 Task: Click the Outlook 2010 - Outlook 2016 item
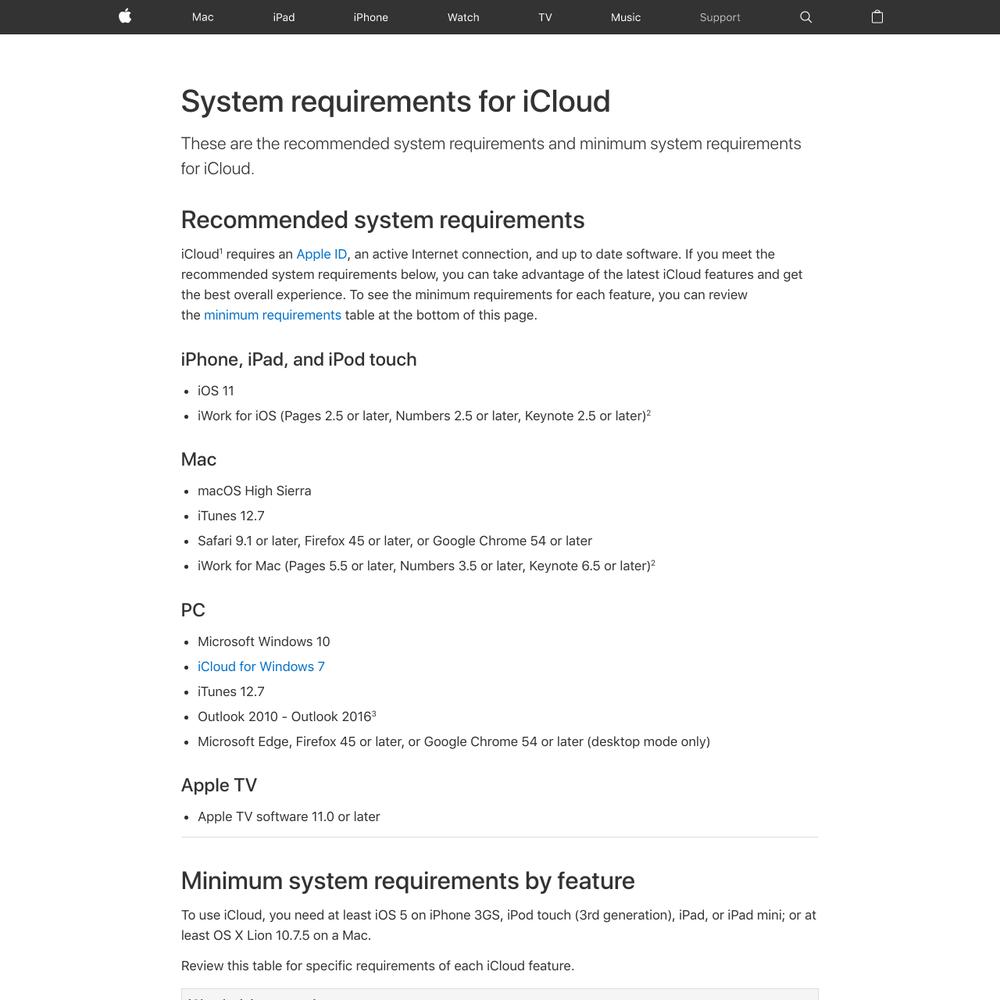pyautogui.click(x=287, y=716)
